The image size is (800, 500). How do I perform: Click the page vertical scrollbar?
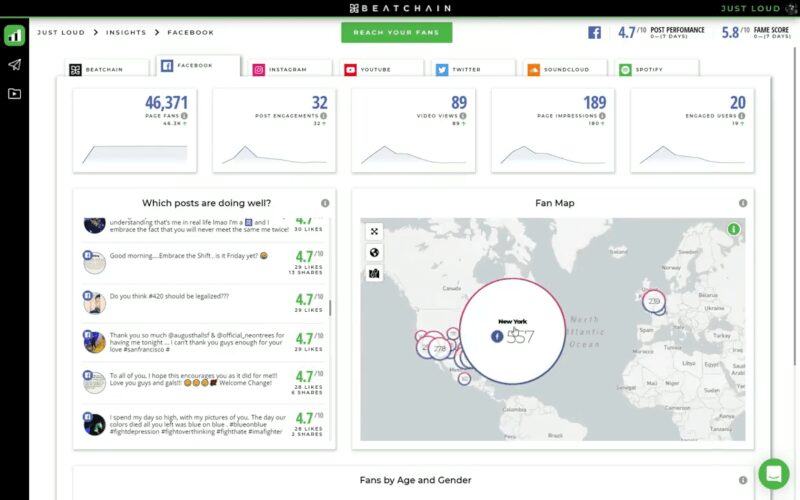[x=796, y=207]
